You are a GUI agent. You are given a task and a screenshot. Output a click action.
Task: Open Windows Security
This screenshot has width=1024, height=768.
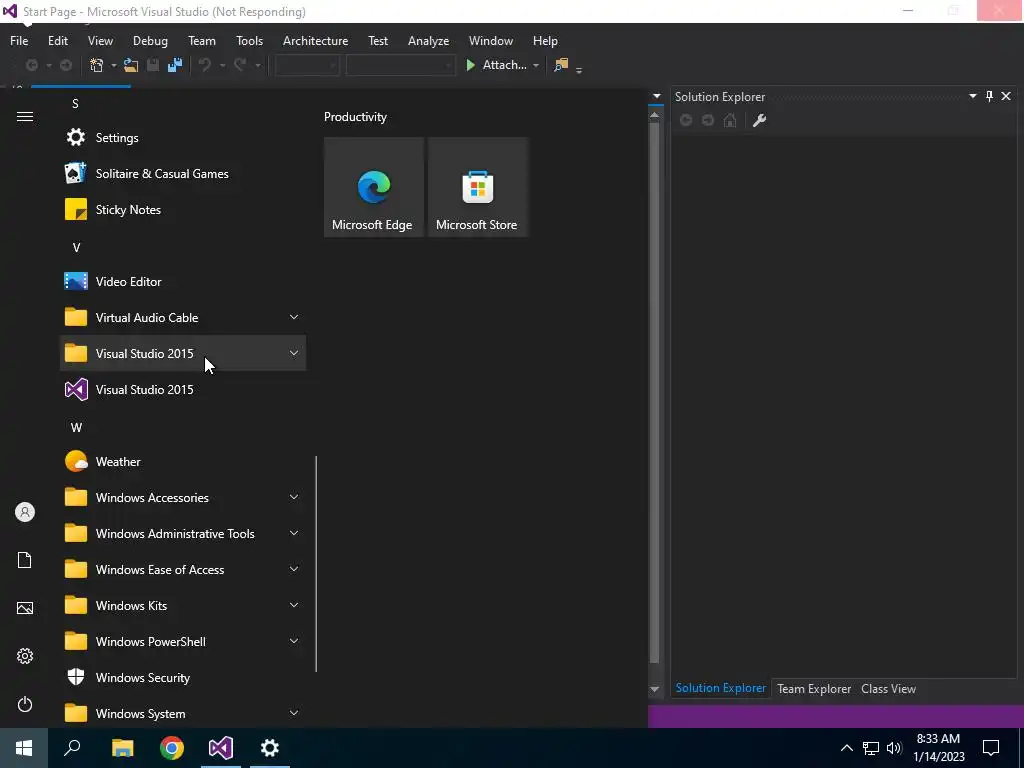[183, 677]
